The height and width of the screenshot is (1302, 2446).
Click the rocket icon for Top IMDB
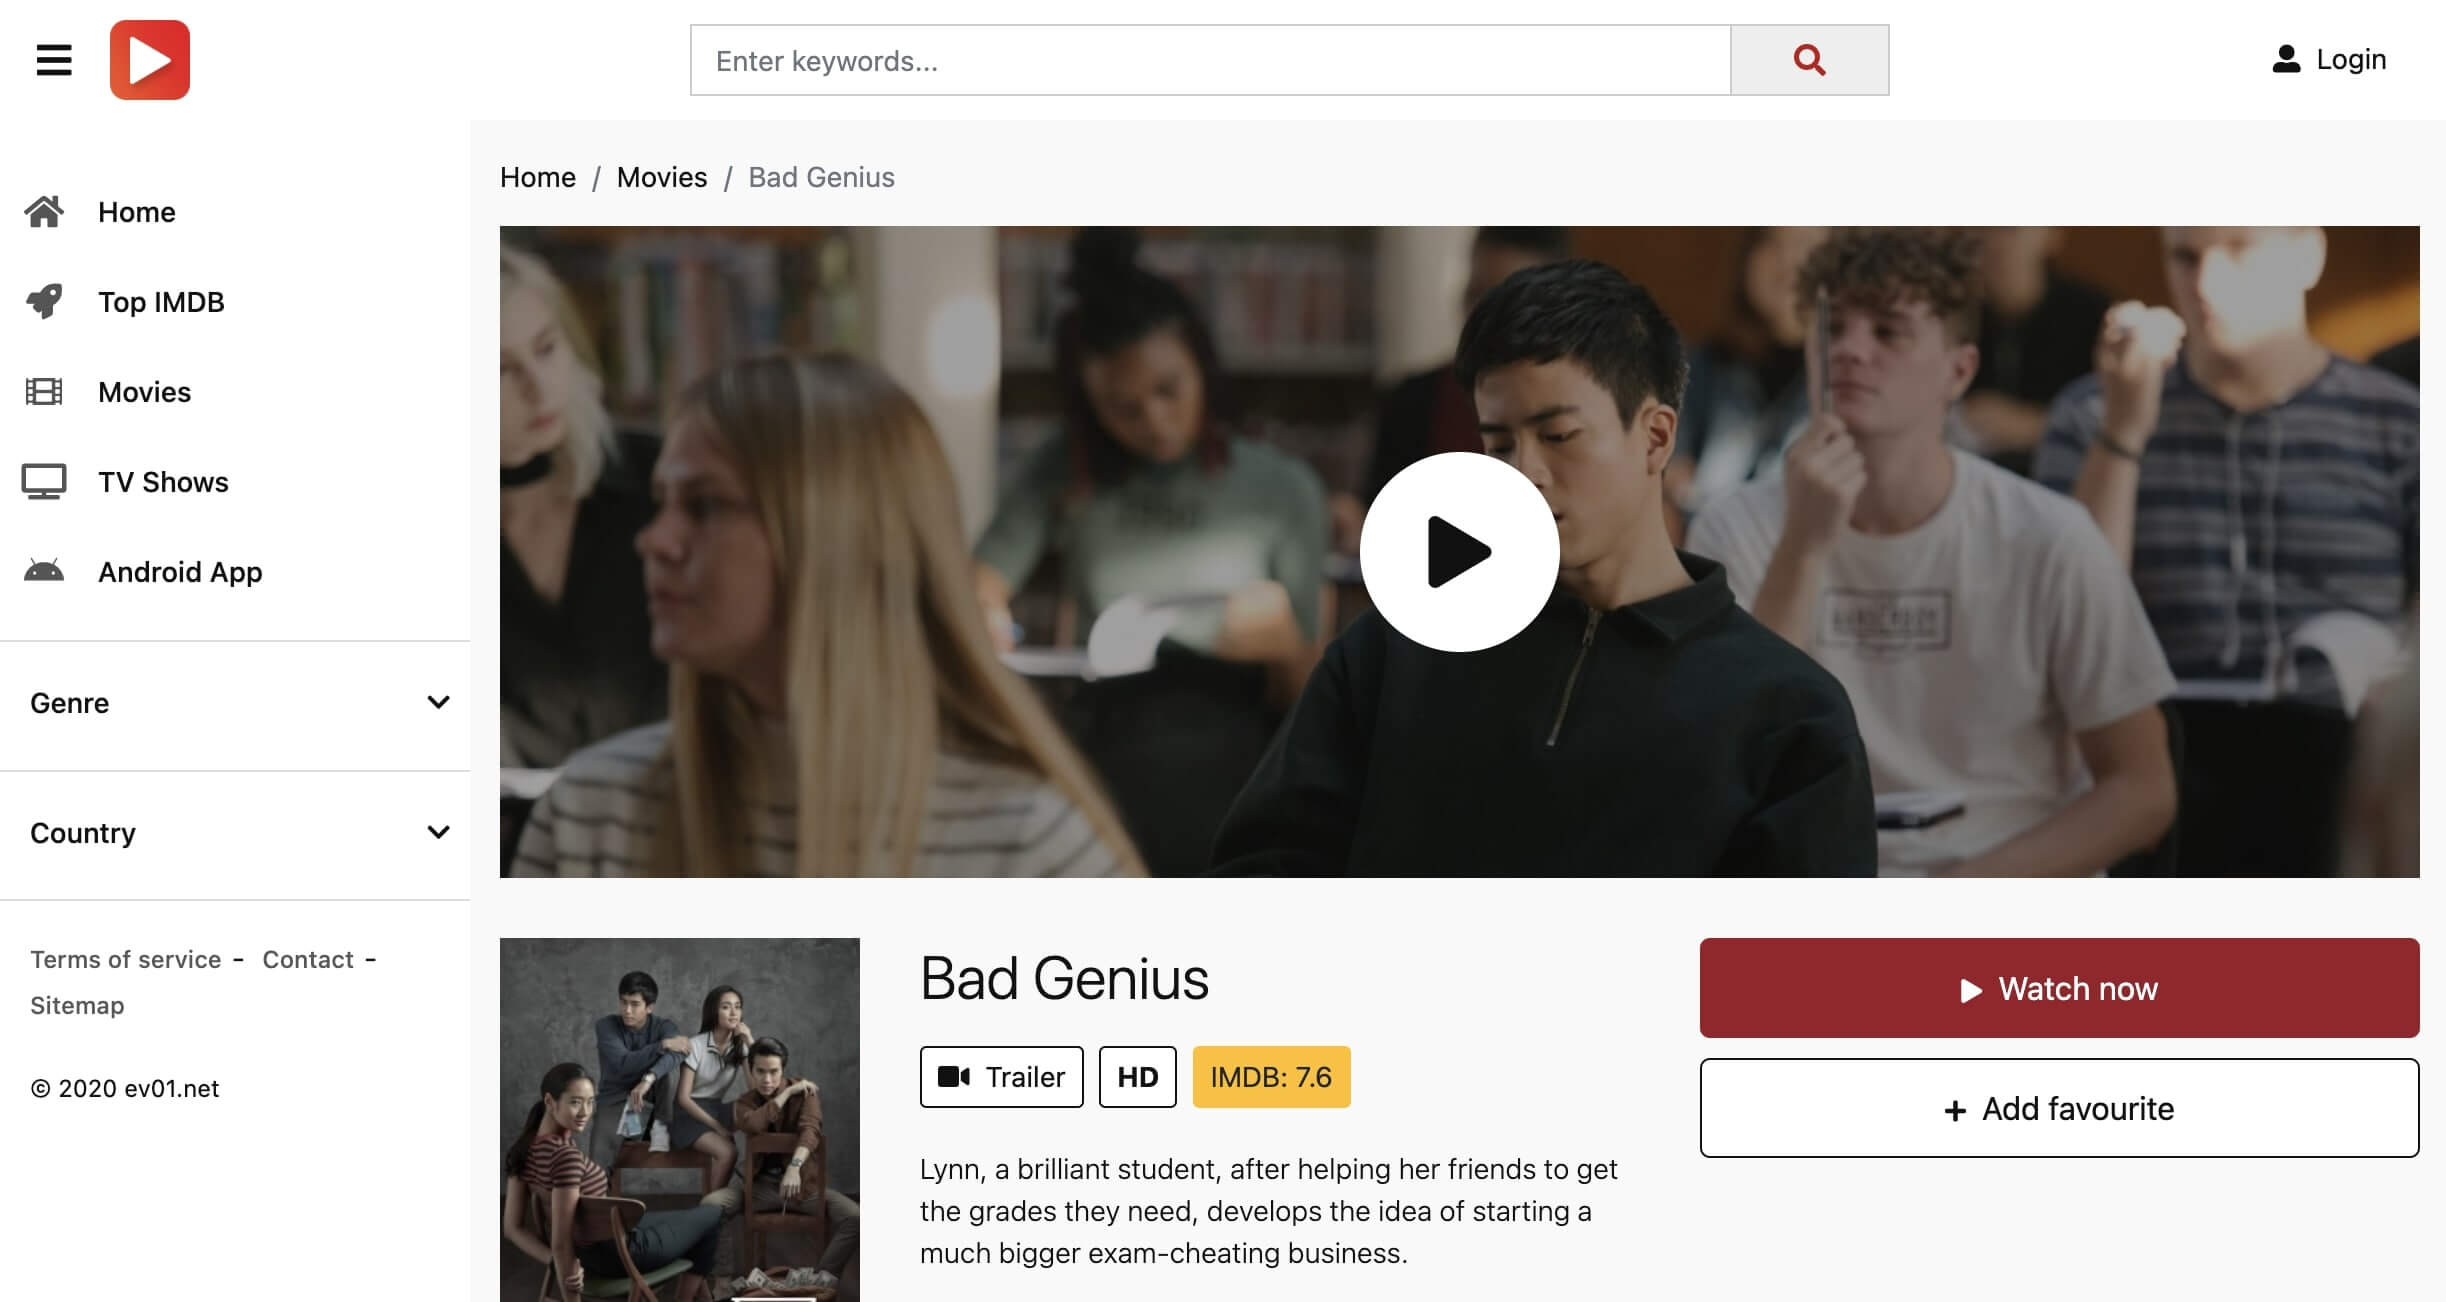[x=44, y=302]
